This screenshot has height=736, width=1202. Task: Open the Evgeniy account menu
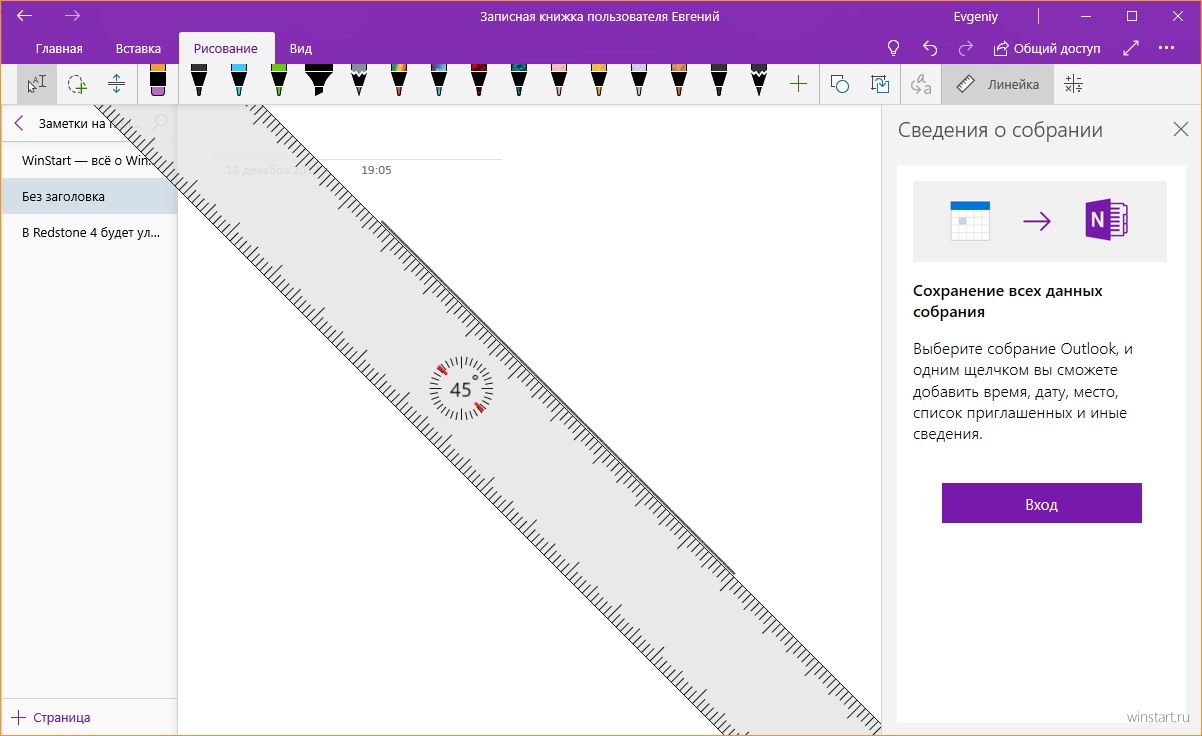[977, 17]
